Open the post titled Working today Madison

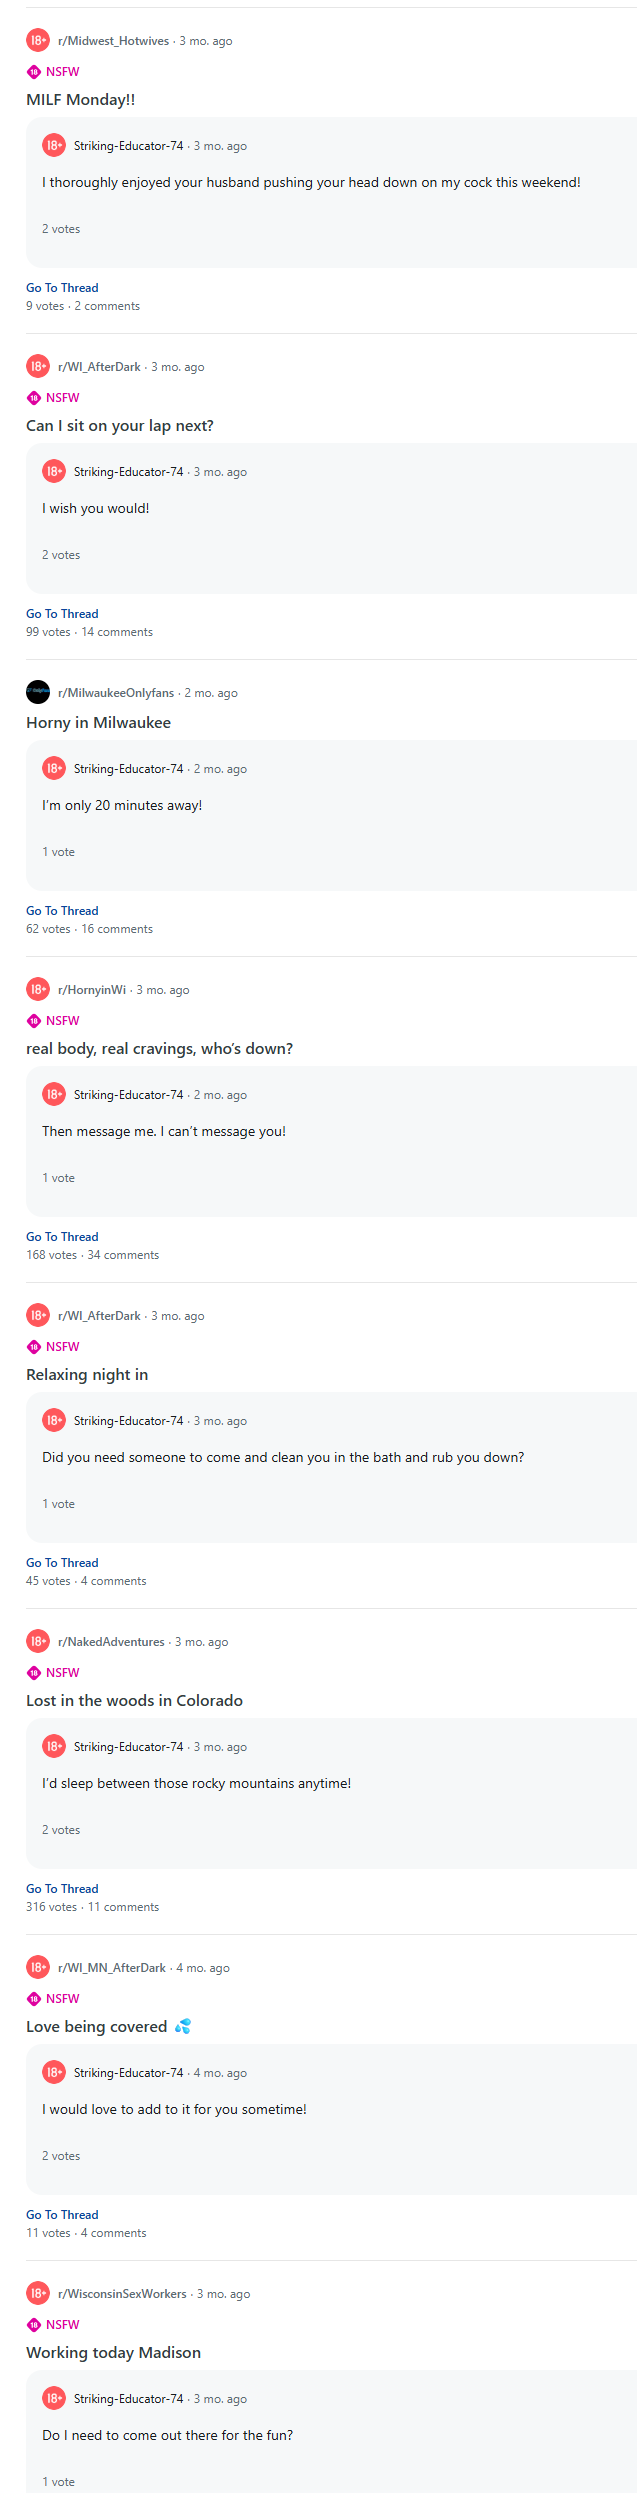click(x=113, y=2353)
